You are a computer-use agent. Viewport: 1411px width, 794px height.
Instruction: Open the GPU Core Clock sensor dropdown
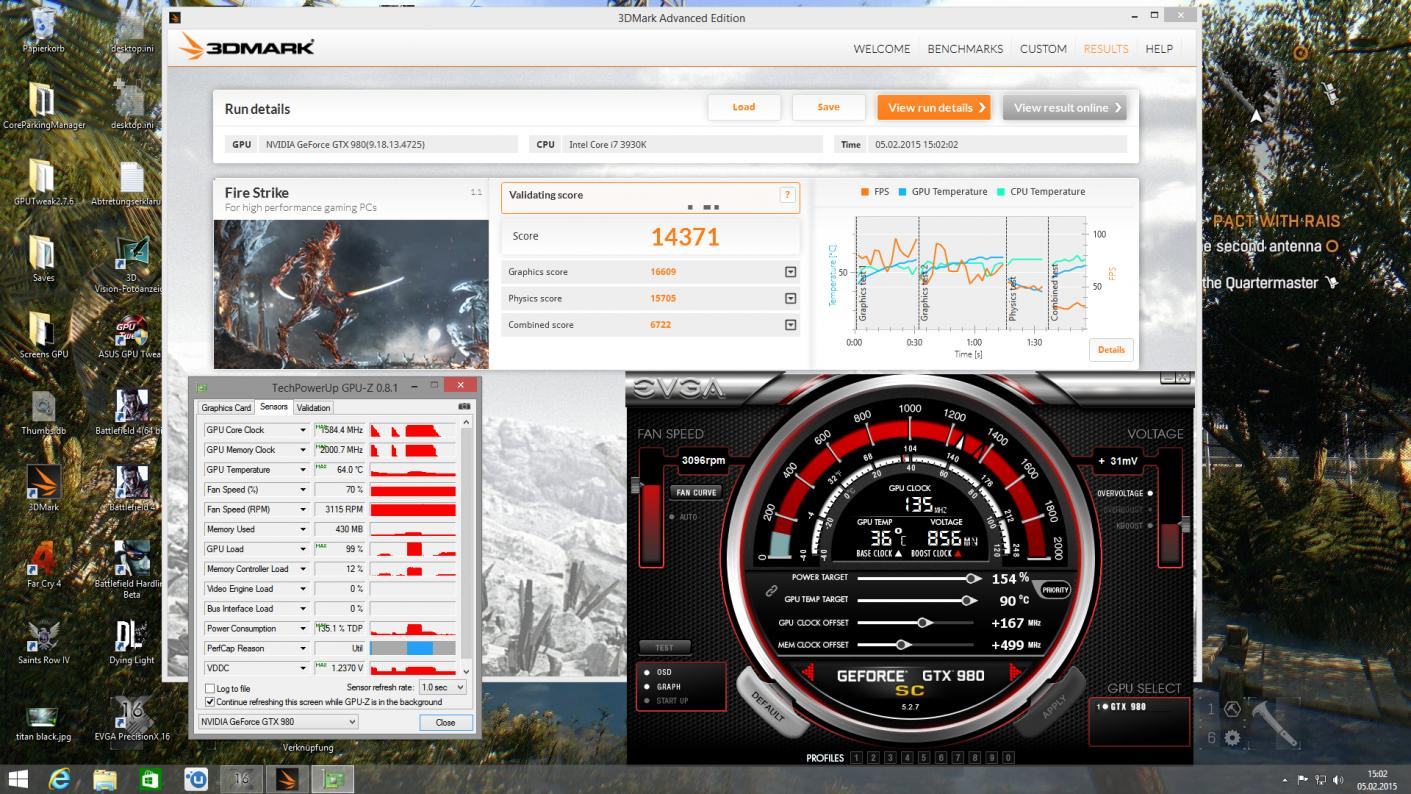[x=303, y=430]
